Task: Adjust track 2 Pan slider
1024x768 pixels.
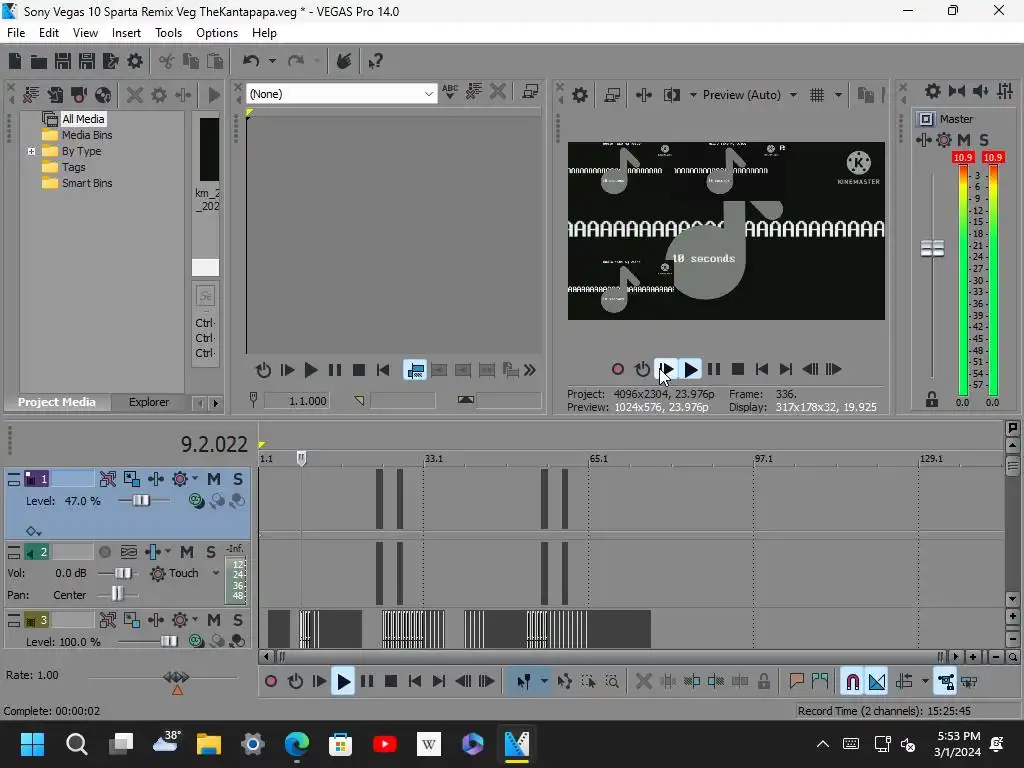Action: [x=117, y=594]
